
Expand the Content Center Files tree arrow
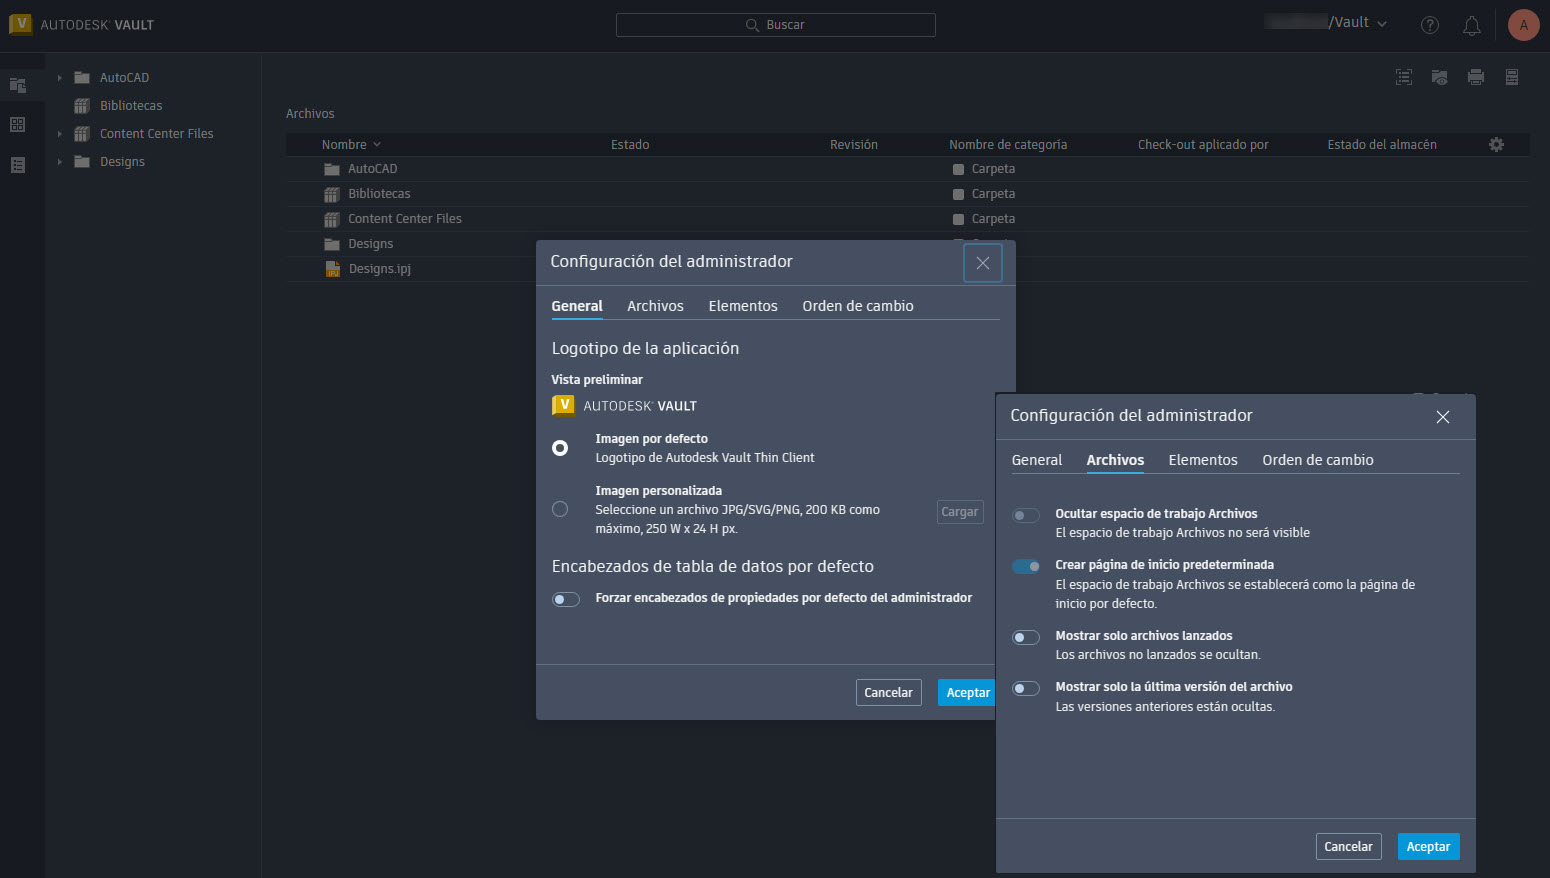coord(59,134)
